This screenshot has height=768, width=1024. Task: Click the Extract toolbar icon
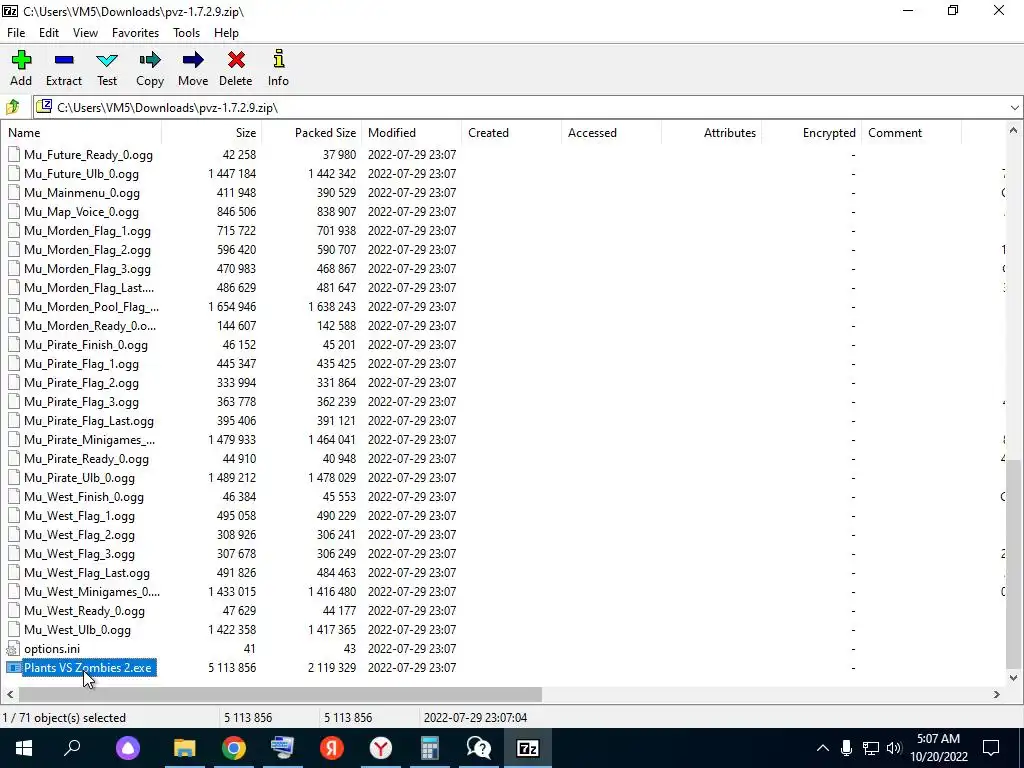pos(64,61)
